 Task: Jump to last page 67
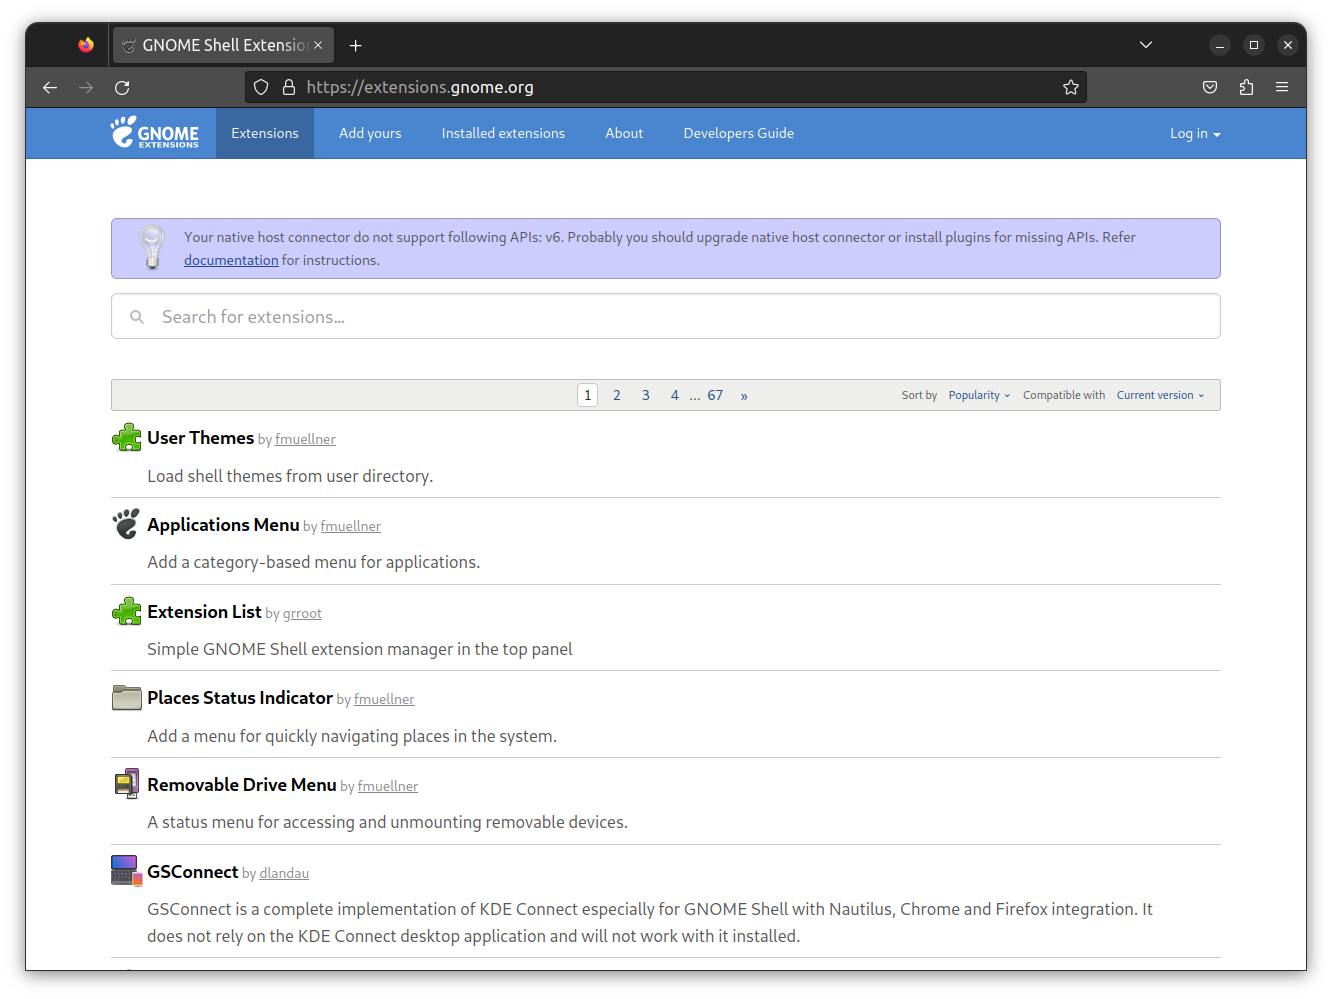click(715, 395)
